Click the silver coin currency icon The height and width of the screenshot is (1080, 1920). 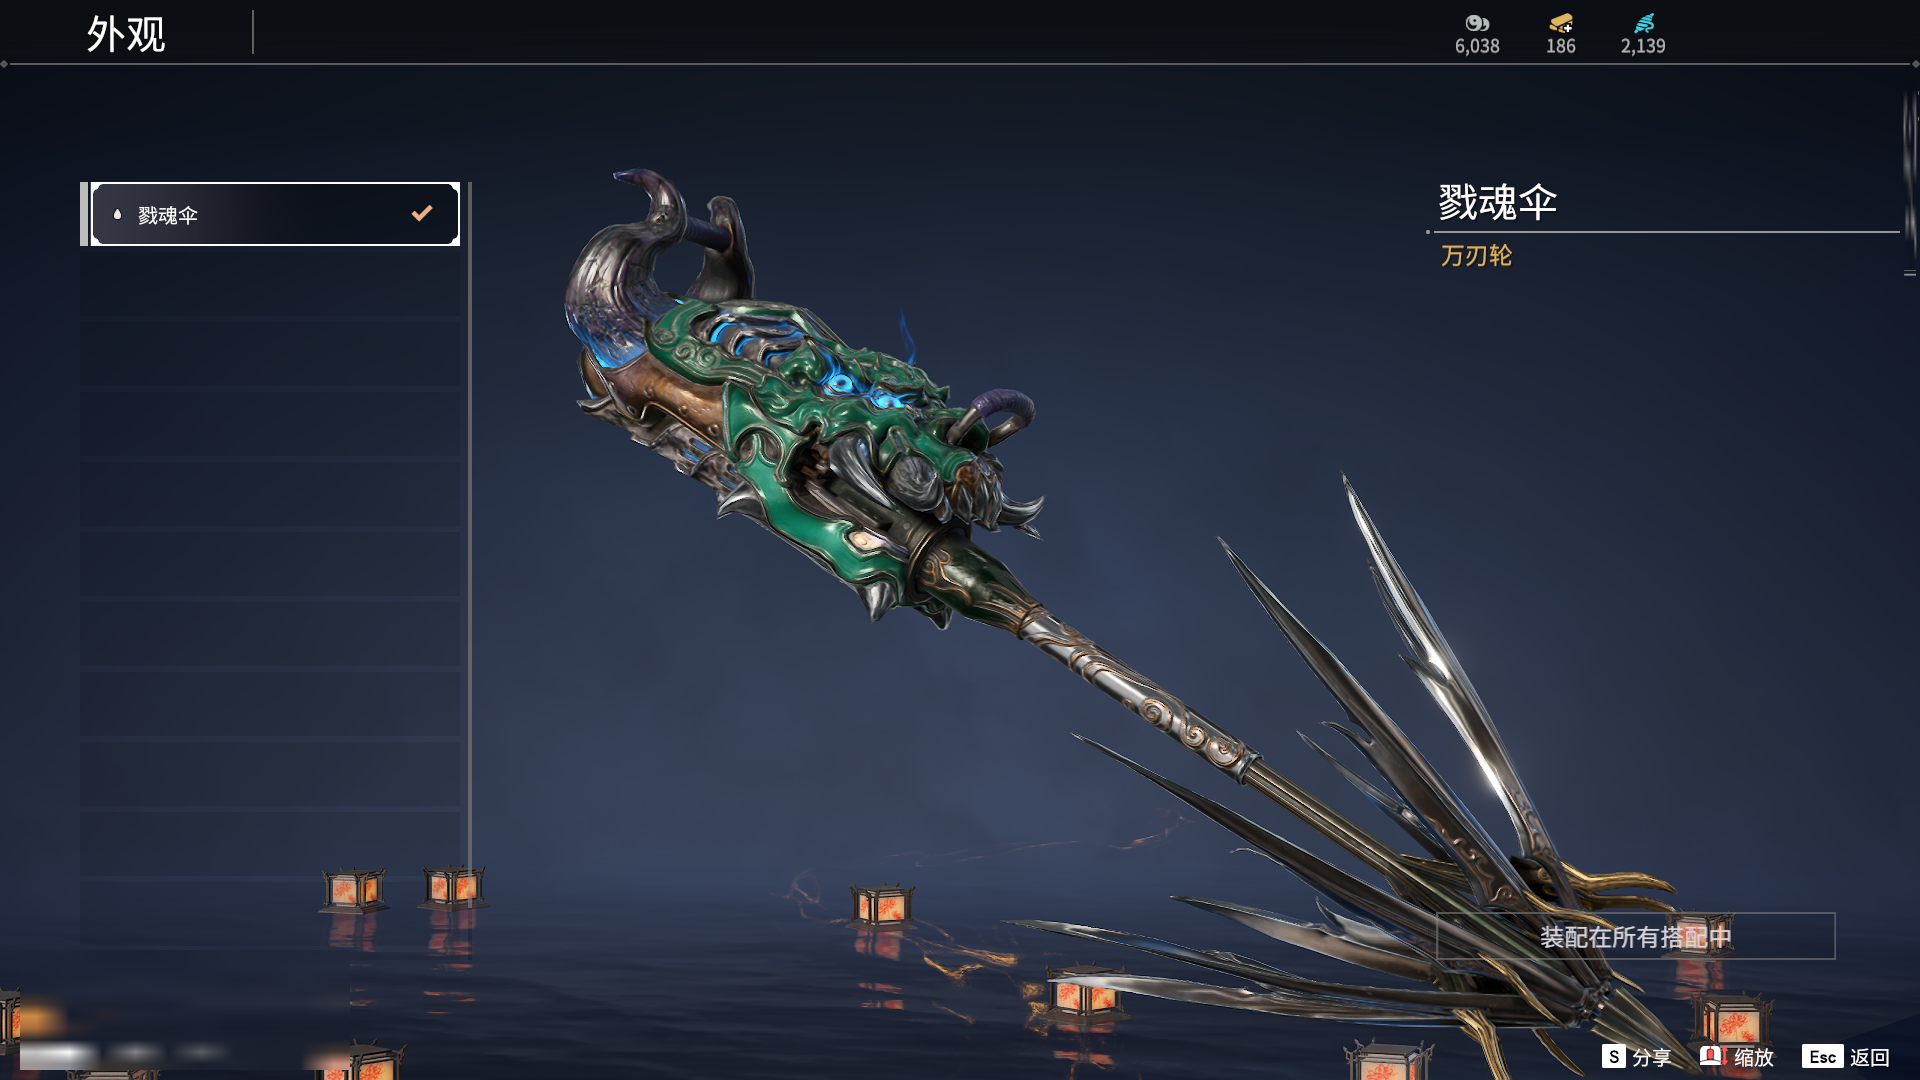click(x=1477, y=23)
